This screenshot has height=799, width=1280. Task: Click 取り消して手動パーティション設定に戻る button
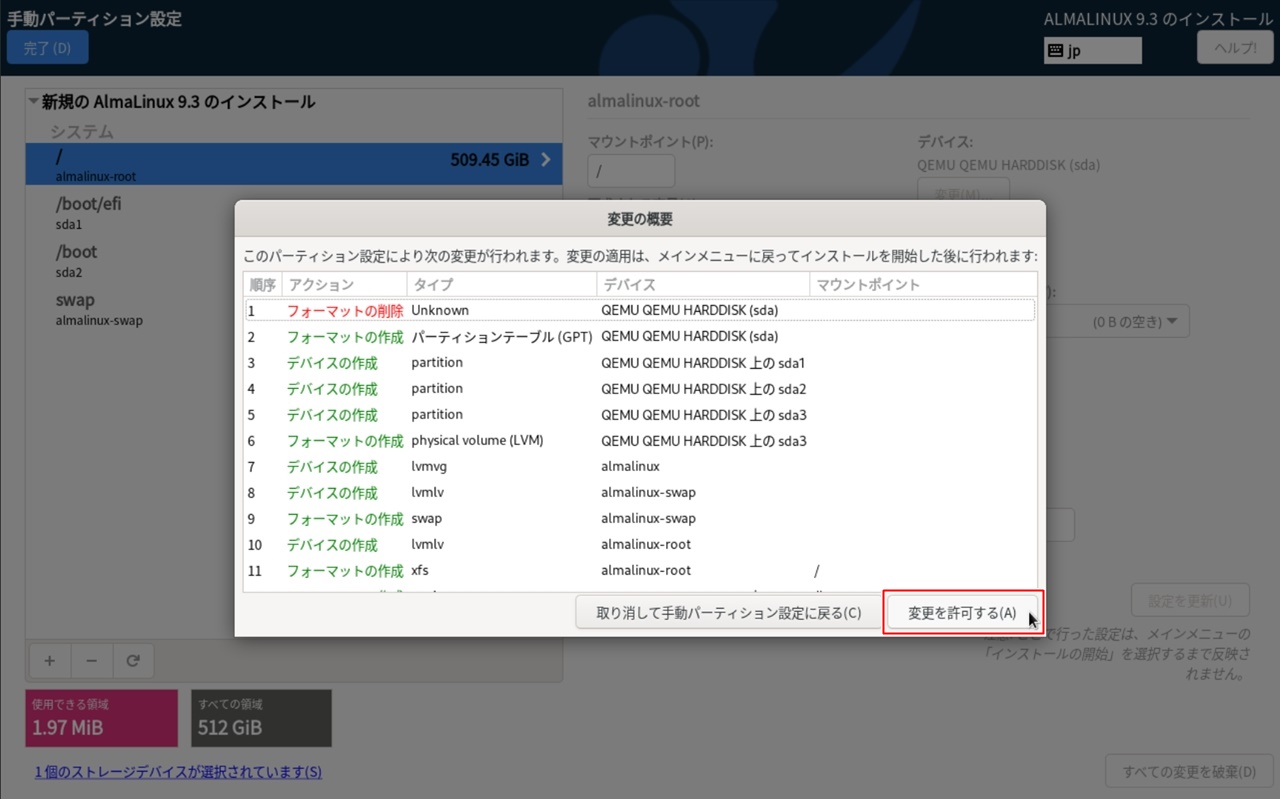pyautogui.click(x=728, y=613)
